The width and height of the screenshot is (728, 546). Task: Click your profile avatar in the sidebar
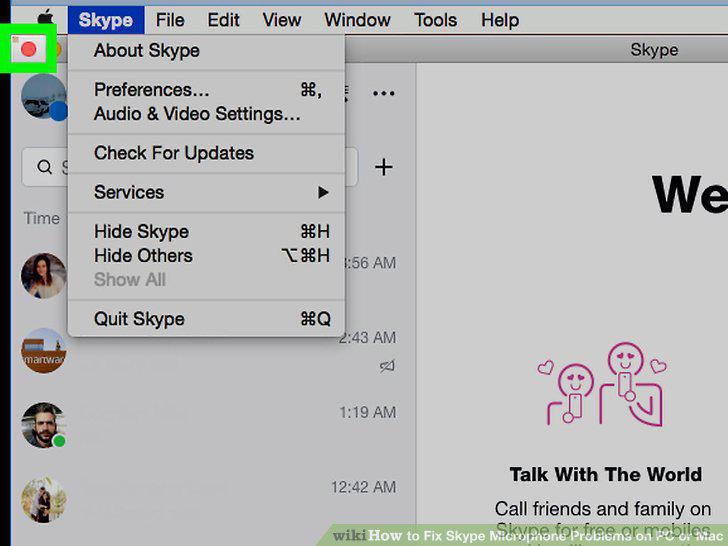coord(44,97)
